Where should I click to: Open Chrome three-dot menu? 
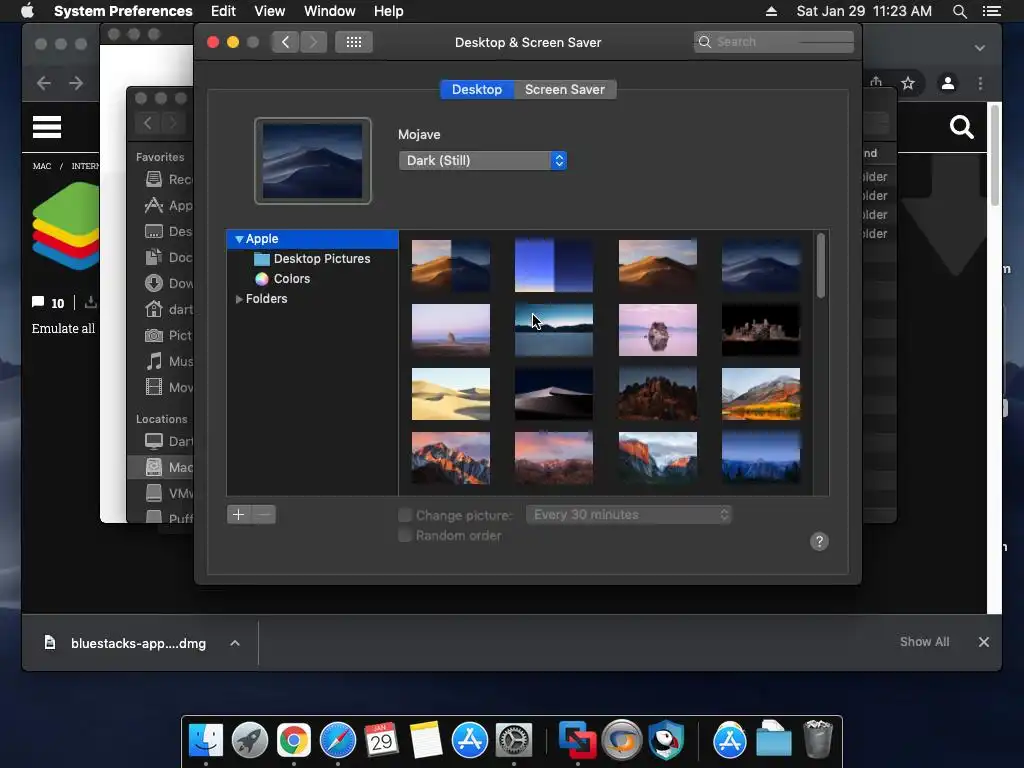(x=980, y=83)
